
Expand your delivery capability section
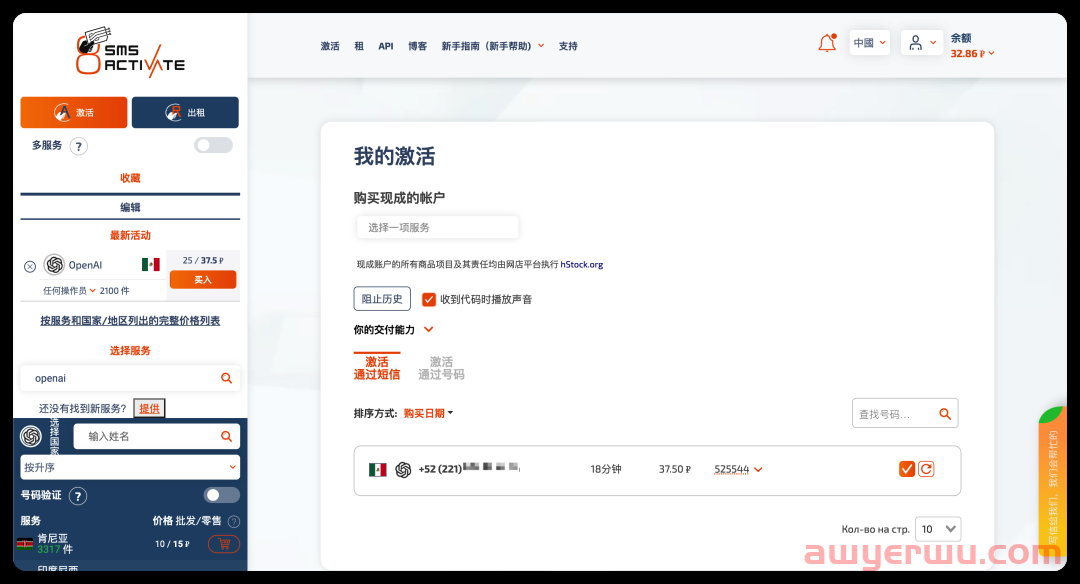tap(393, 330)
